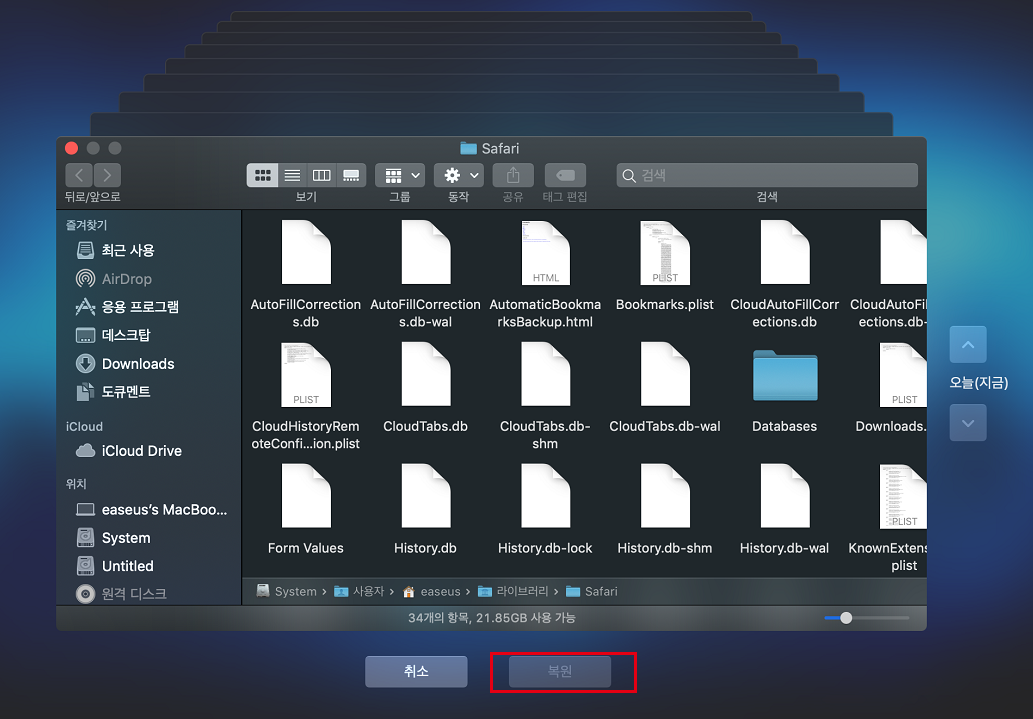Jump to the next backup with the down arrow

pyautogui.click(x=967, y=423)
